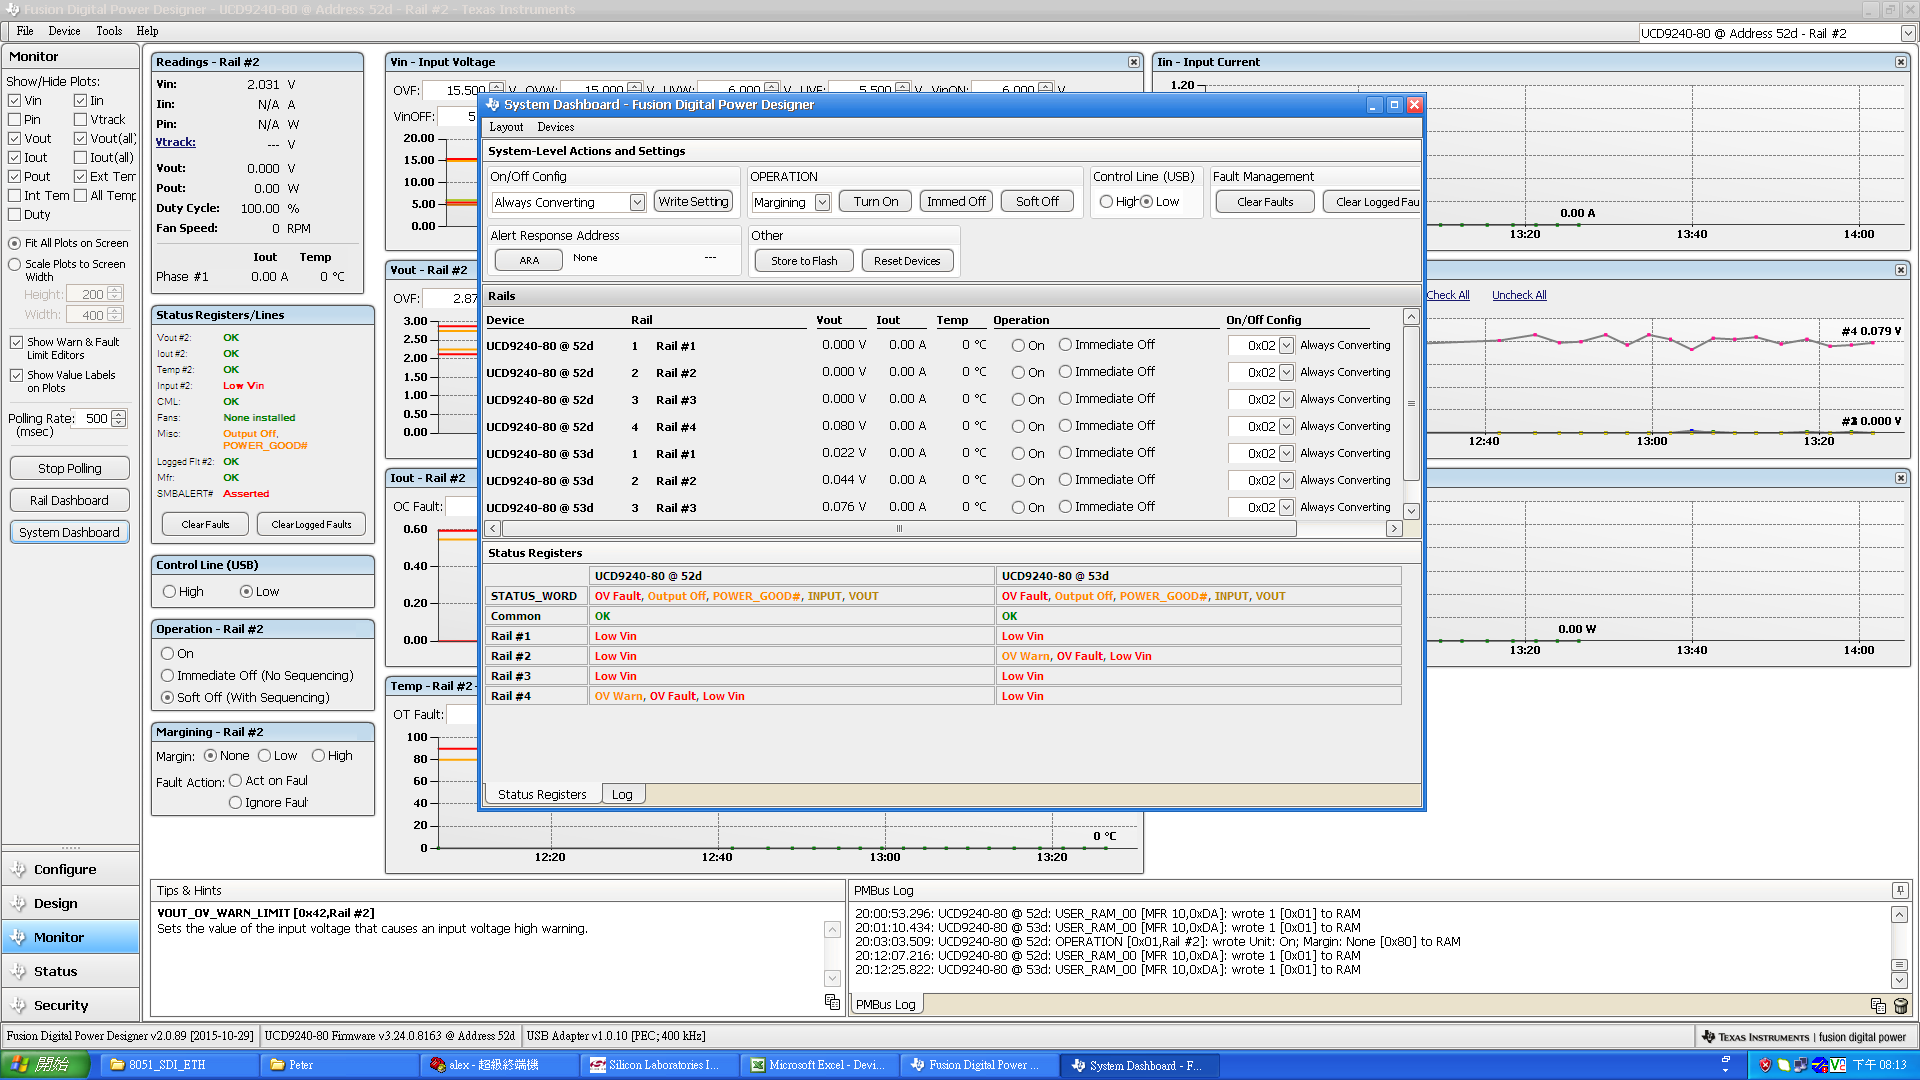Open the Devices menu in System Dashboard
The height and width of the screenshot is (1080, 1920).
pyautogui.click(x=555, y=127)
